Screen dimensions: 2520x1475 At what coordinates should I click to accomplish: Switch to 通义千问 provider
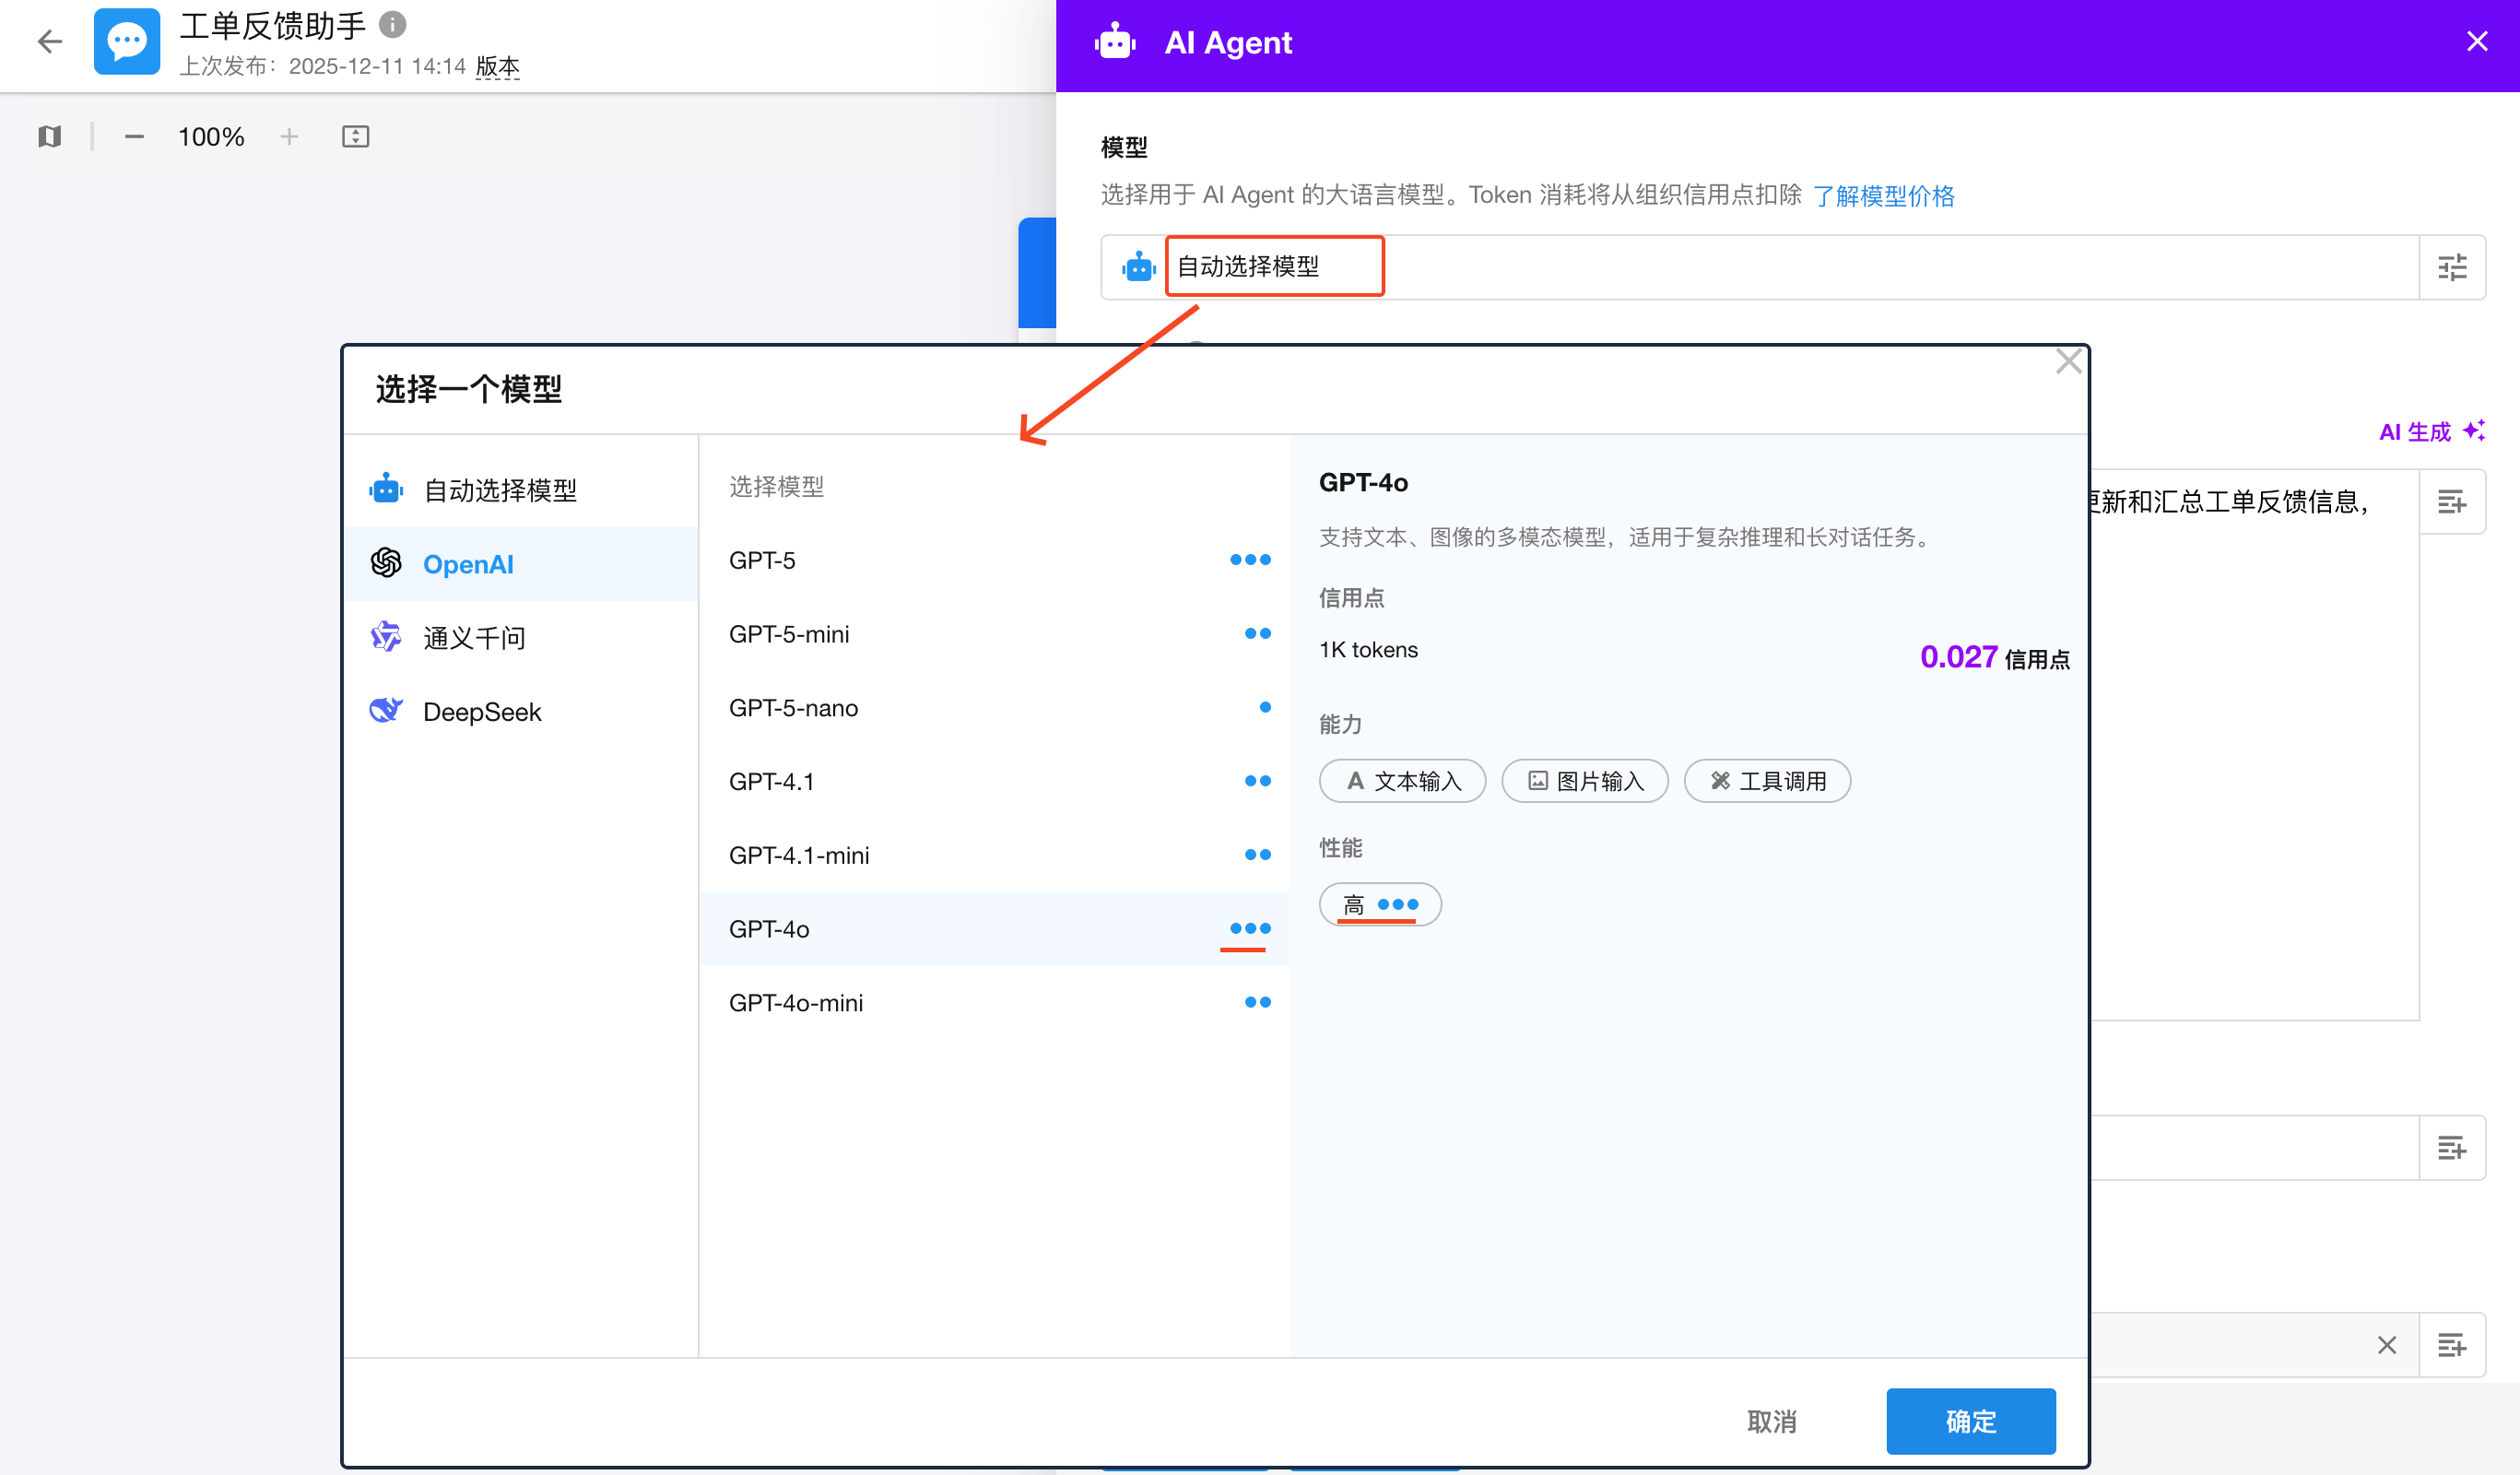click(x=474, y=638)
